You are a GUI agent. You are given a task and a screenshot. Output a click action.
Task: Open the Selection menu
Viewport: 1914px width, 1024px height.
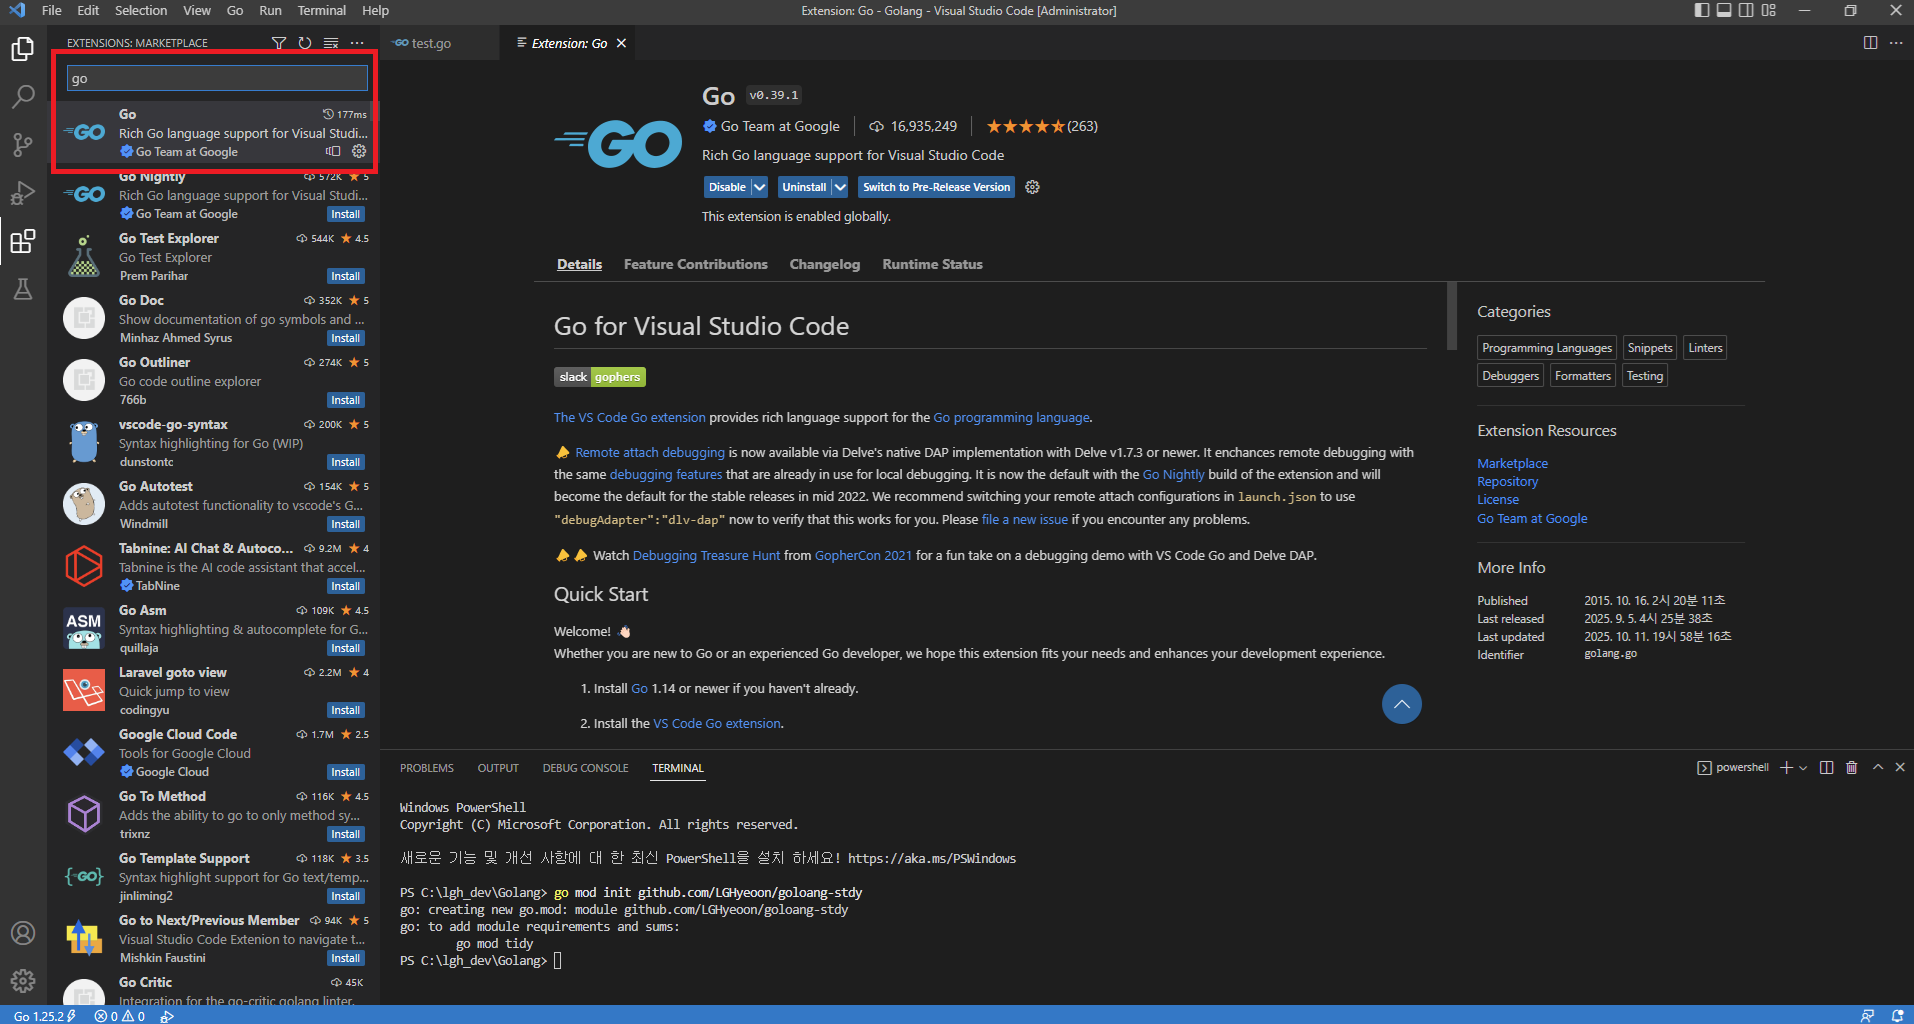click(141, 10)
